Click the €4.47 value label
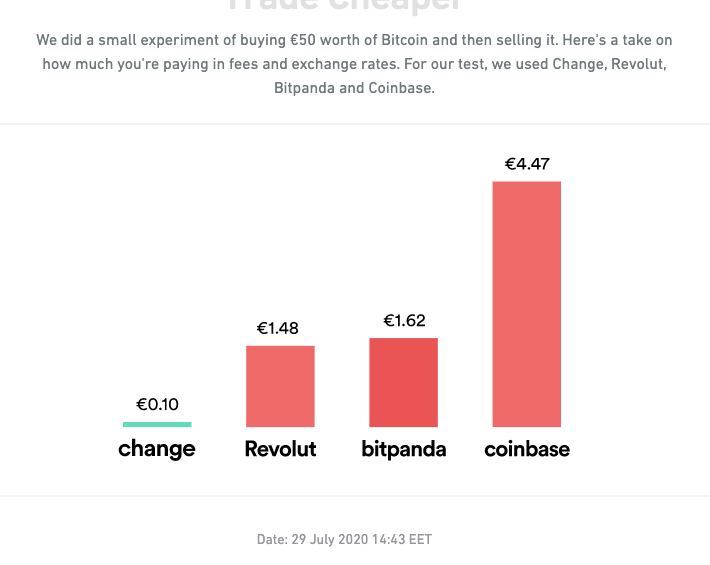The height and width of the screenshot is (565, 710). pyautogui.click(x=527, y=163)
